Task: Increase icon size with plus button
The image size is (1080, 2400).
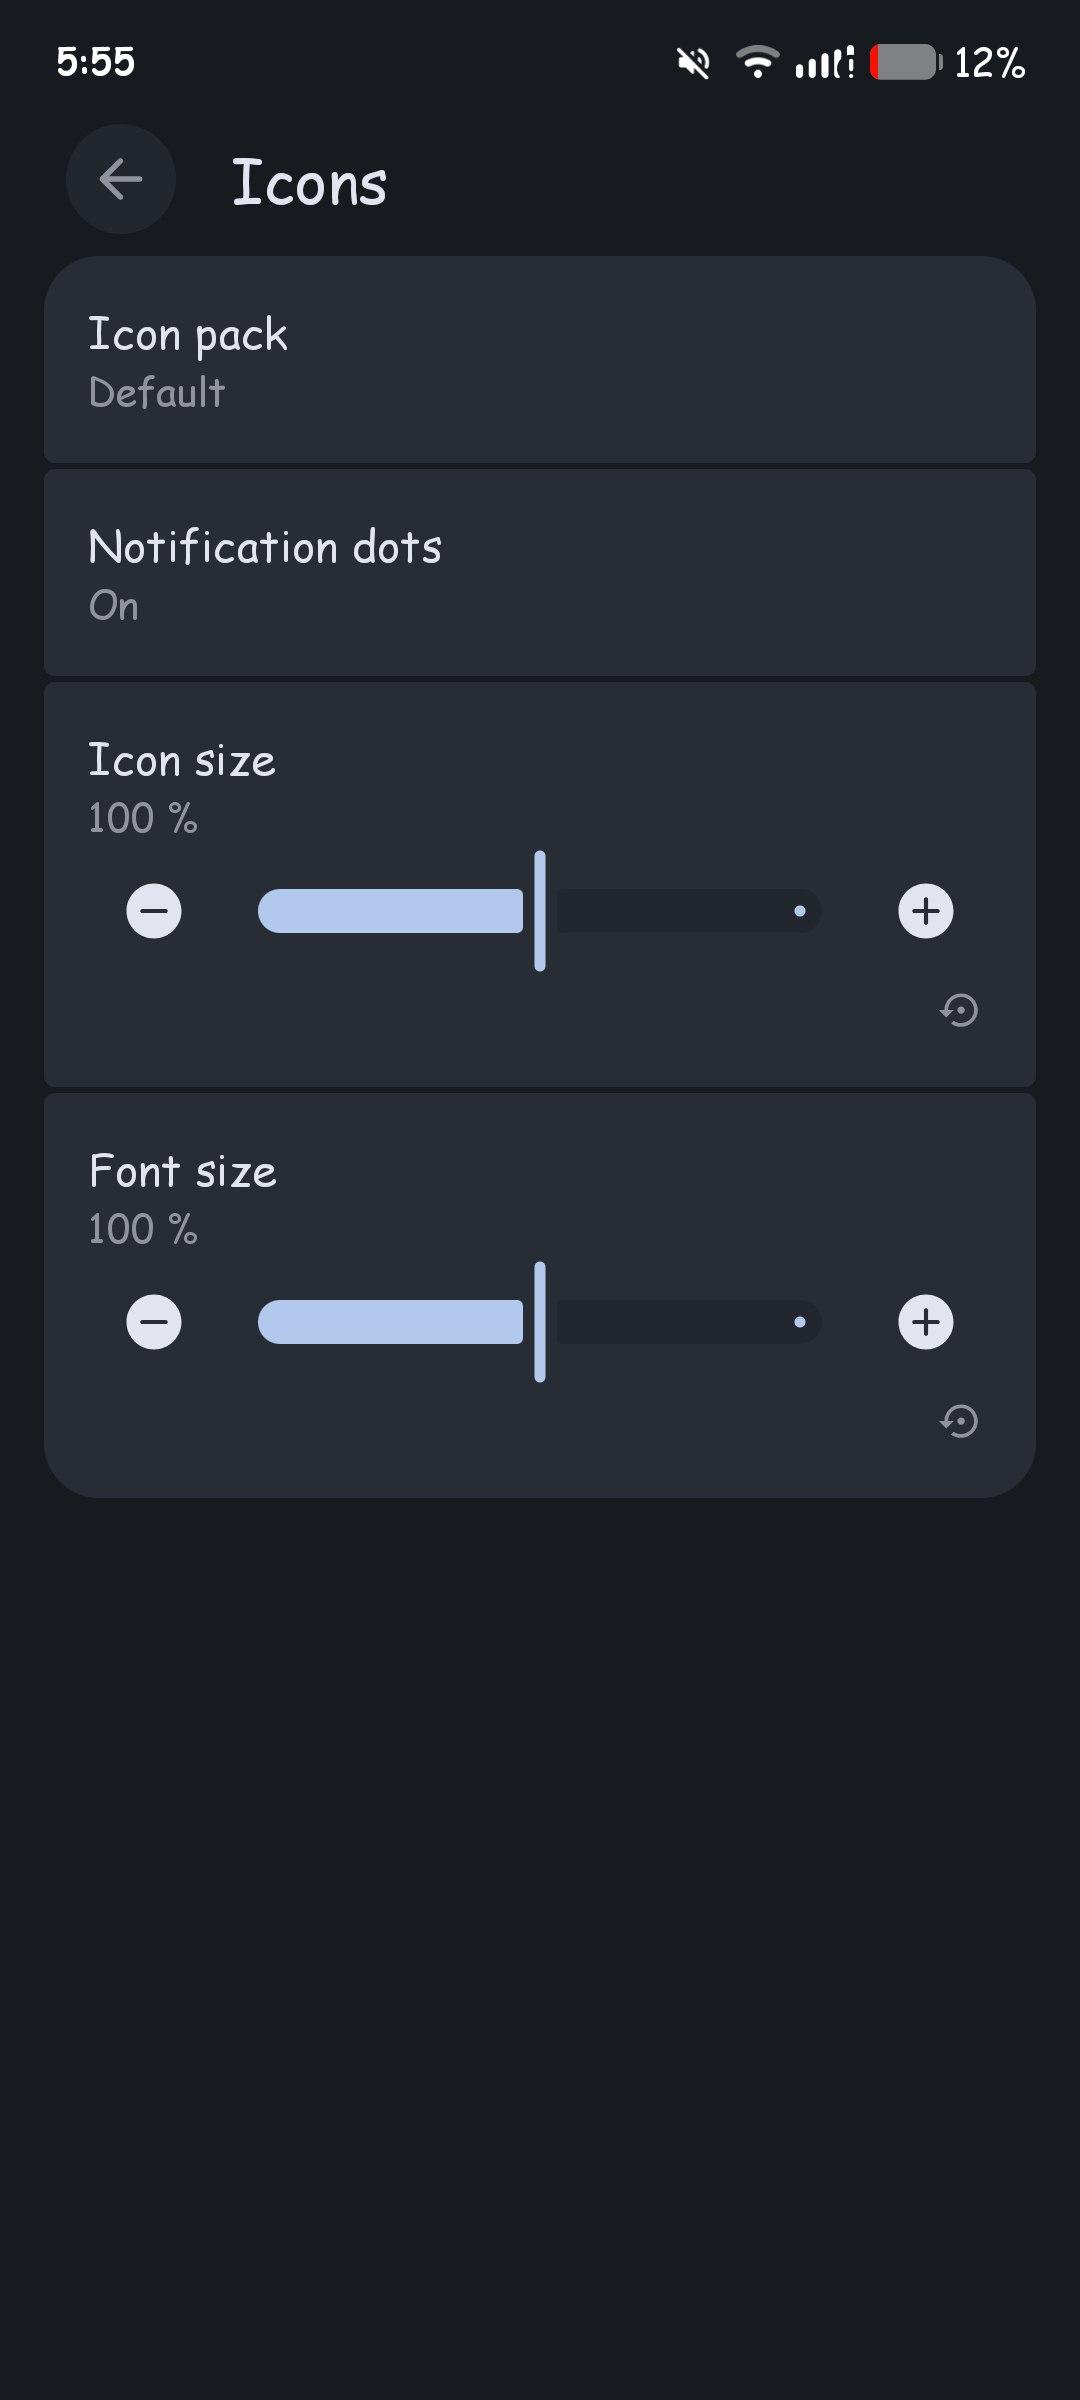Action: 925,911
